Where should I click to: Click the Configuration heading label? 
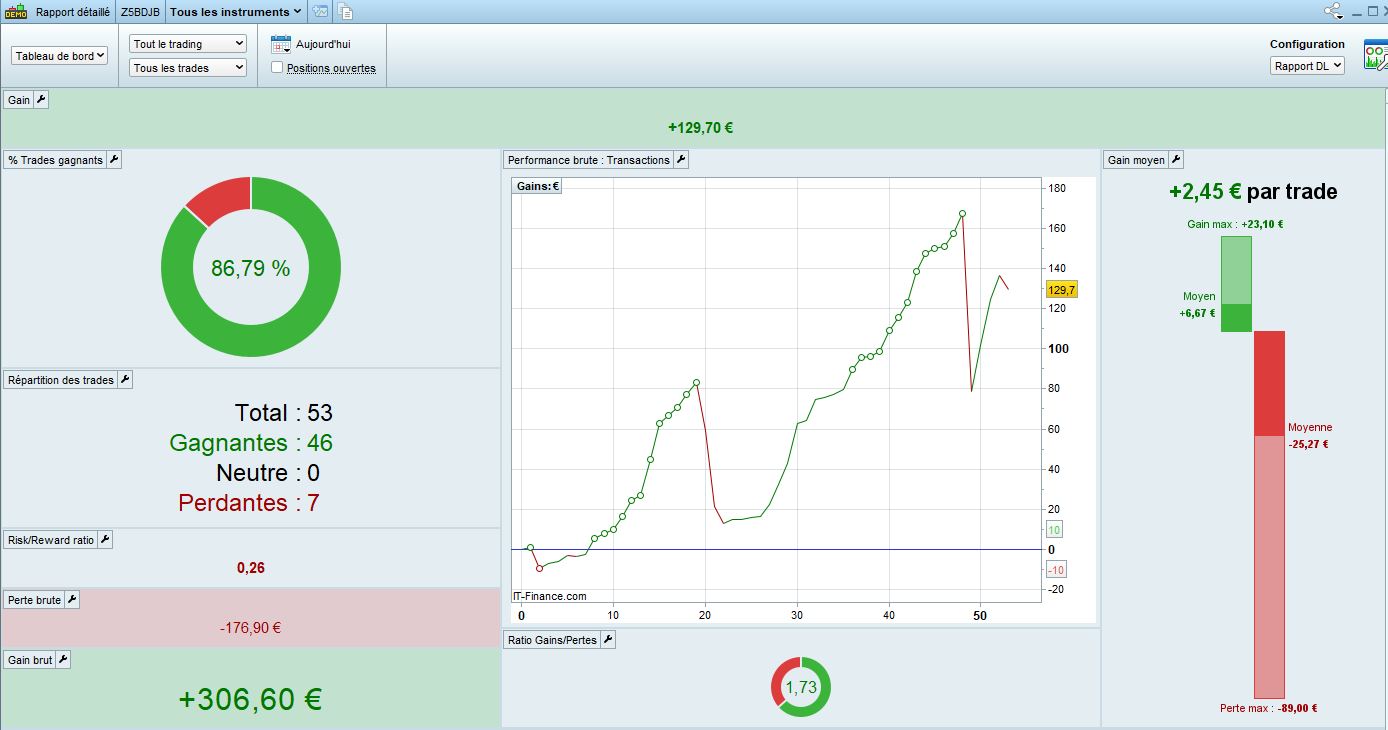point(1307,44)
